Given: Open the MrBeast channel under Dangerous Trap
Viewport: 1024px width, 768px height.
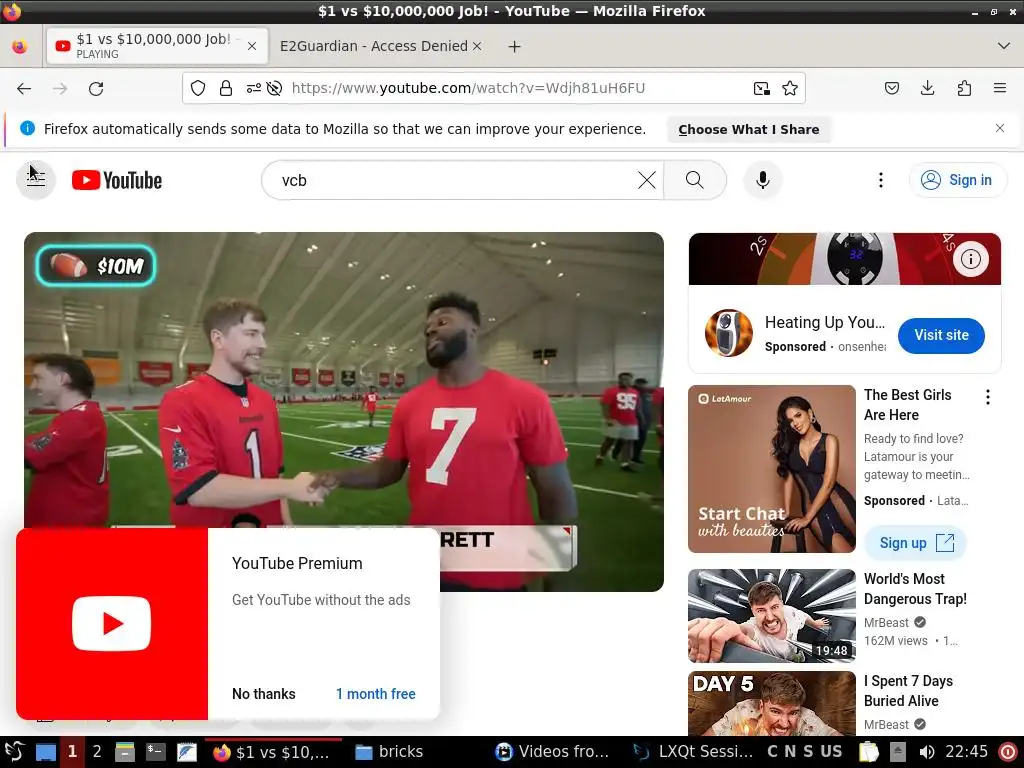Looking at the screenshot, I should pyautogui.click(x=886, y=622).
